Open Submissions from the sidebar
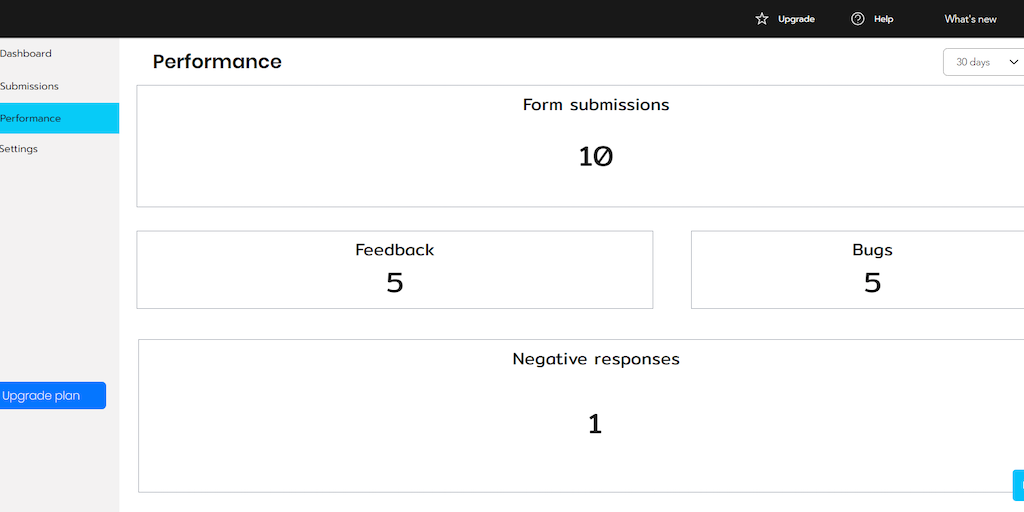This screenshot has width=1024, height=512. click(30, 86)
